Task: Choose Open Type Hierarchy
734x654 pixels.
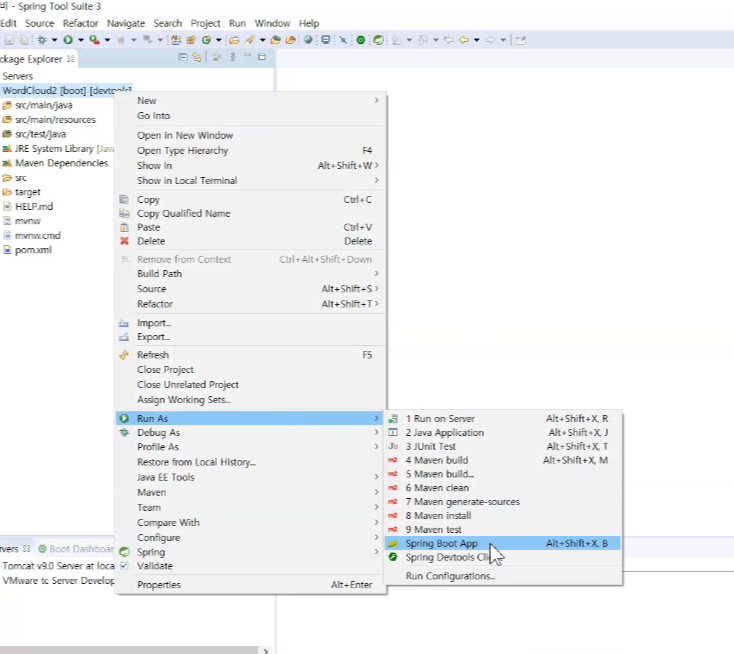Action: point(250,150)
